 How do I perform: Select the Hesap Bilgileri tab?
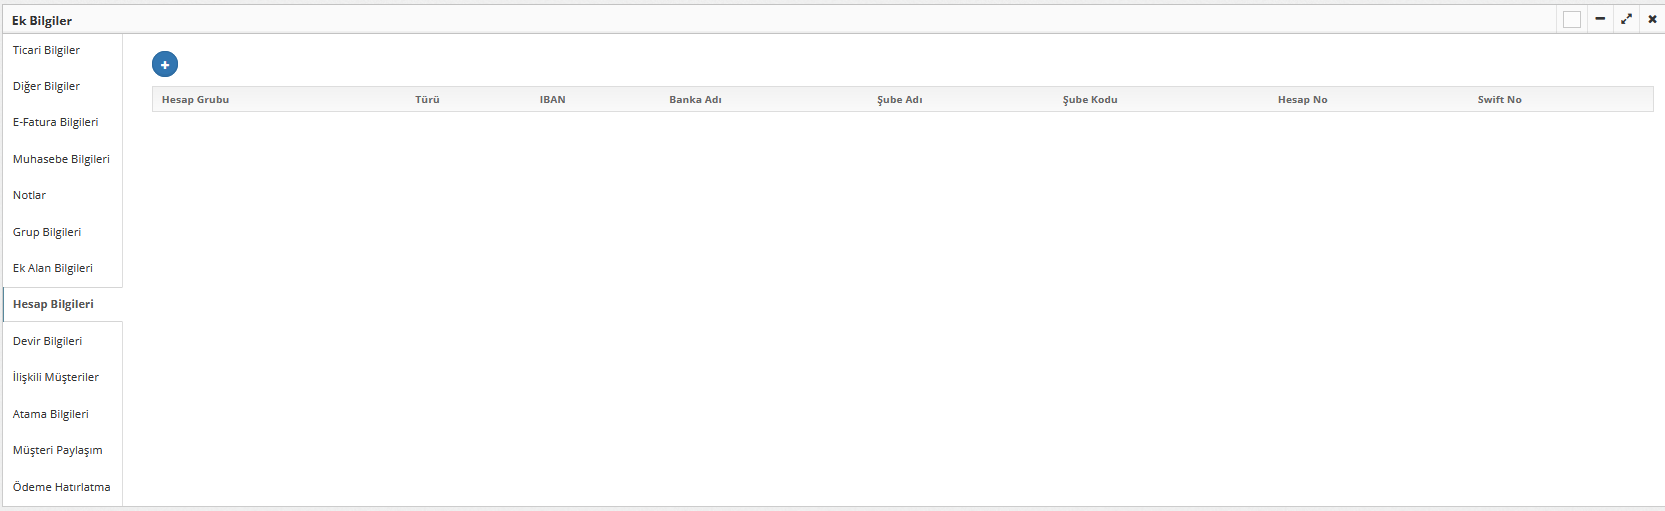click(54, 304)
